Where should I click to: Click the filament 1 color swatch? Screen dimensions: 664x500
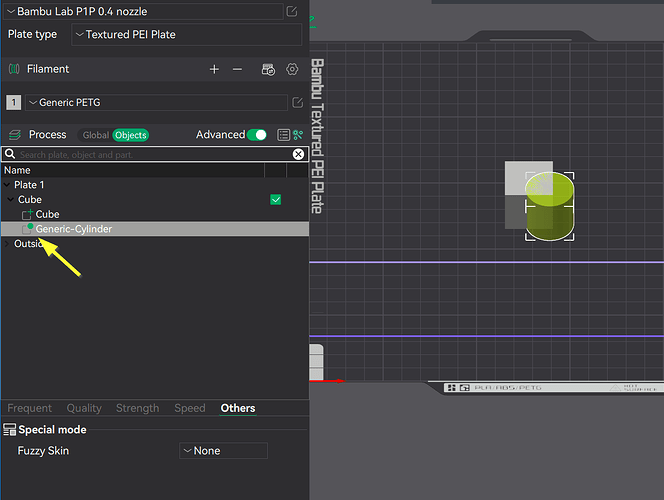pos(14,102)
